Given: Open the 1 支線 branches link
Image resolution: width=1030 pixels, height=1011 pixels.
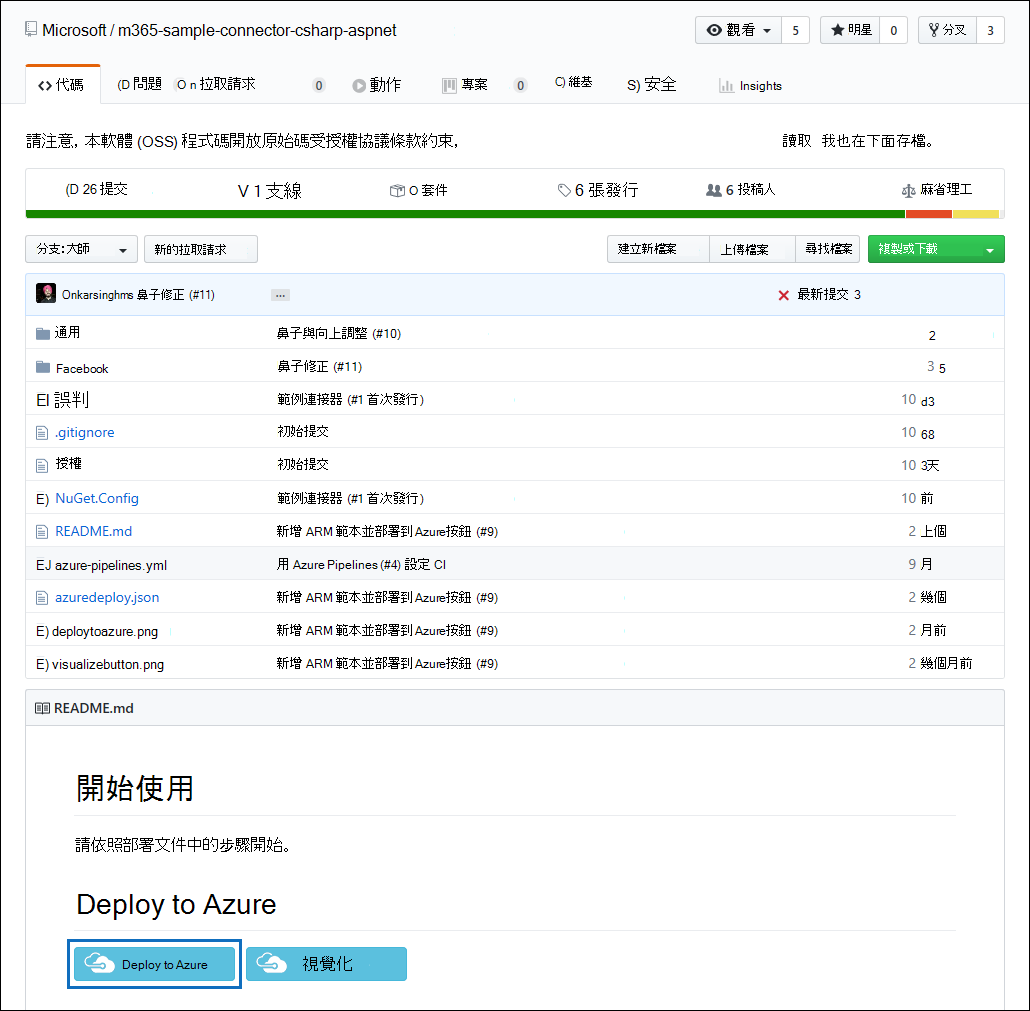Looking at the screenshot, I should (269, 191).
